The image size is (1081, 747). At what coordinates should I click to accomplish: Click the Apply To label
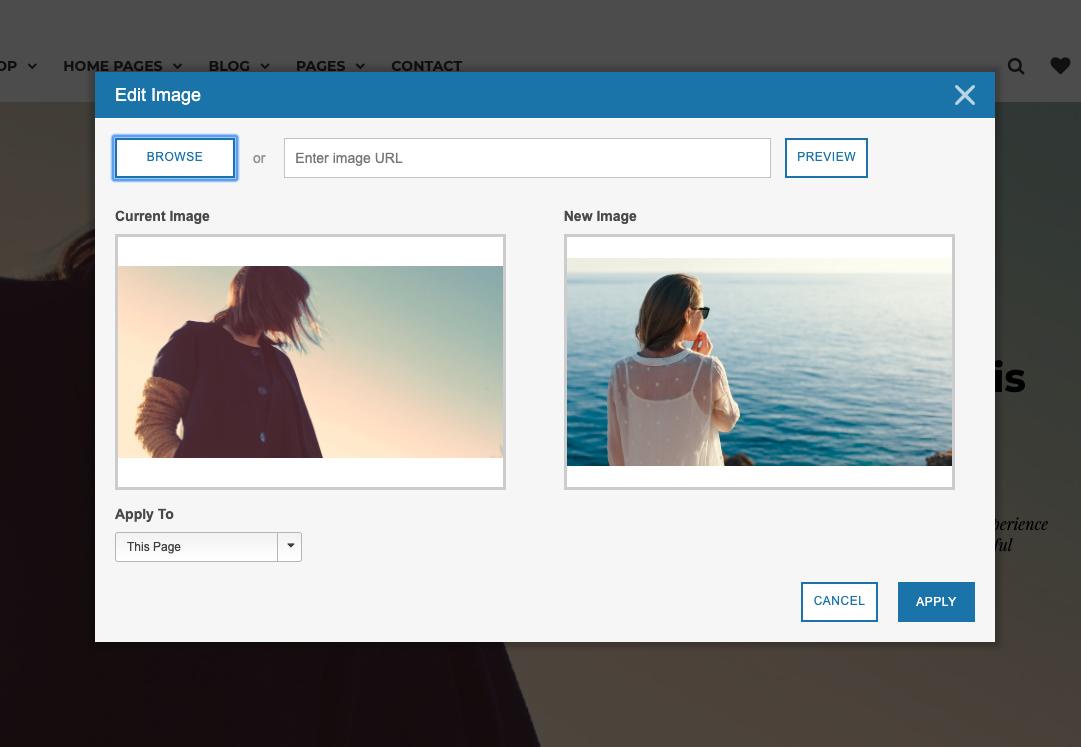point(144,514)
